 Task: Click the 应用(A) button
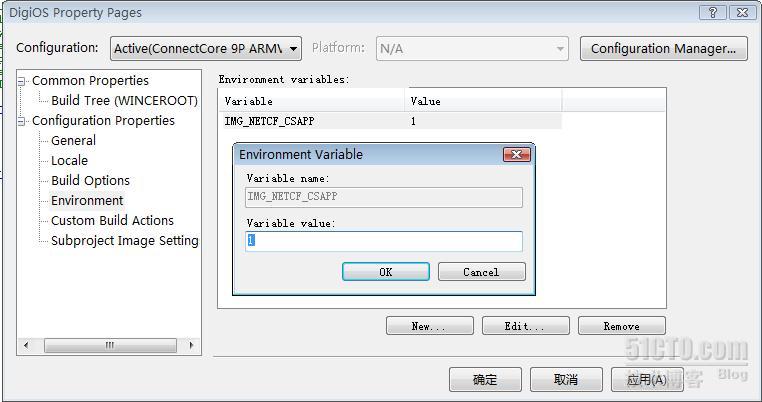click(x=647, y=379)
